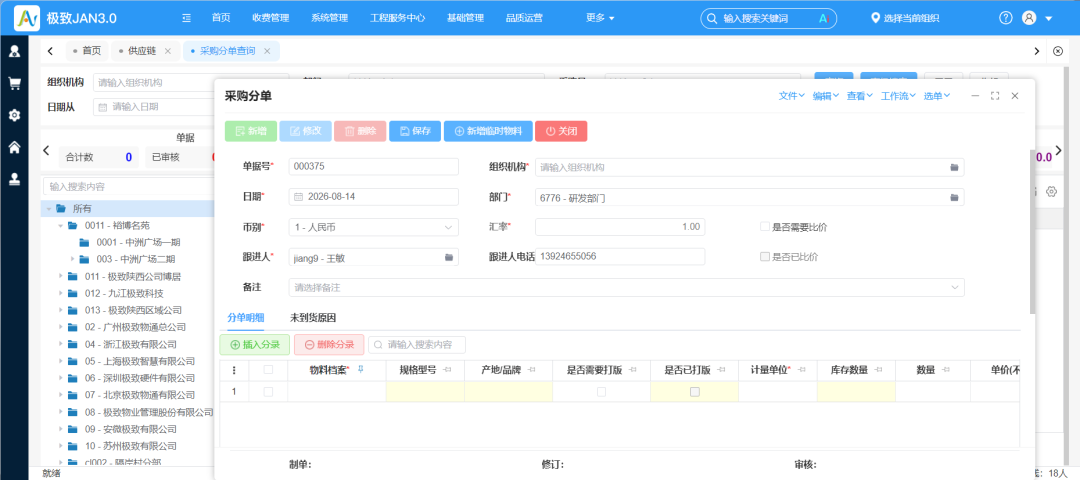
Task: Click the pin icon on 产地/品牌 column
Action: click(531, 371)
